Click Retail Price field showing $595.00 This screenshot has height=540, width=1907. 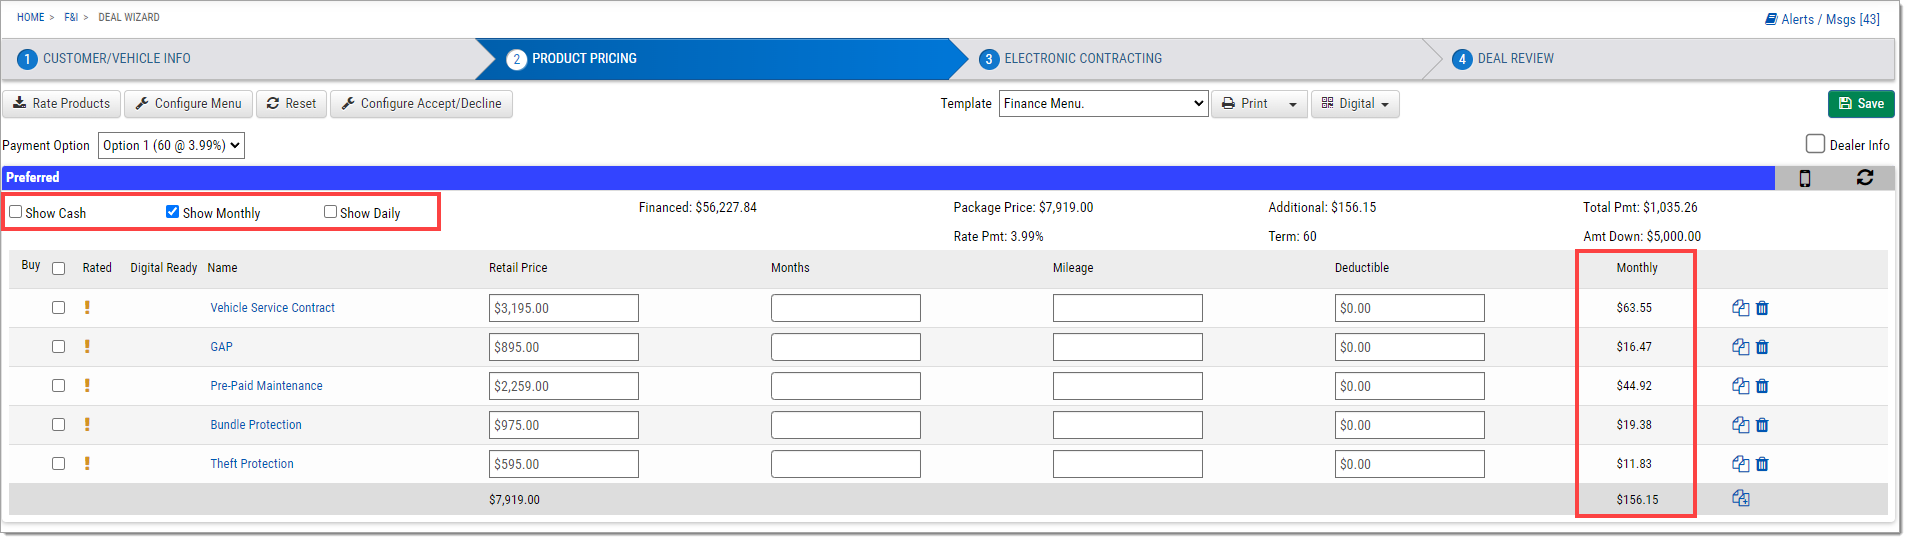click(564, 464)
